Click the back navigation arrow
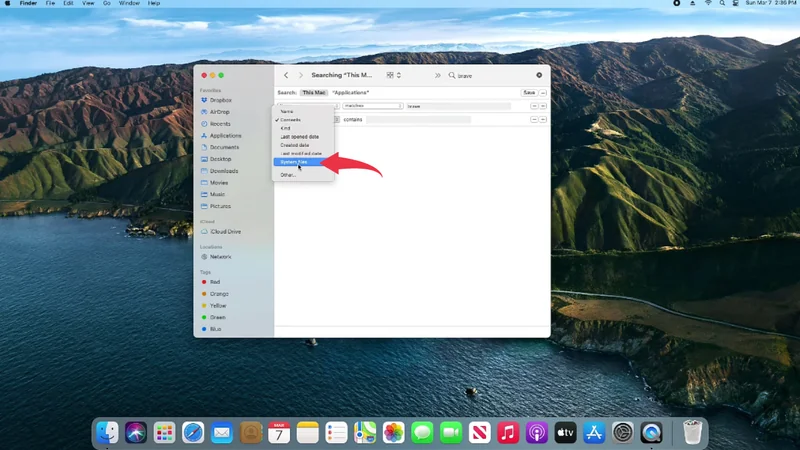The width and height of the screenshot is (800, 450). coord(286,75)
